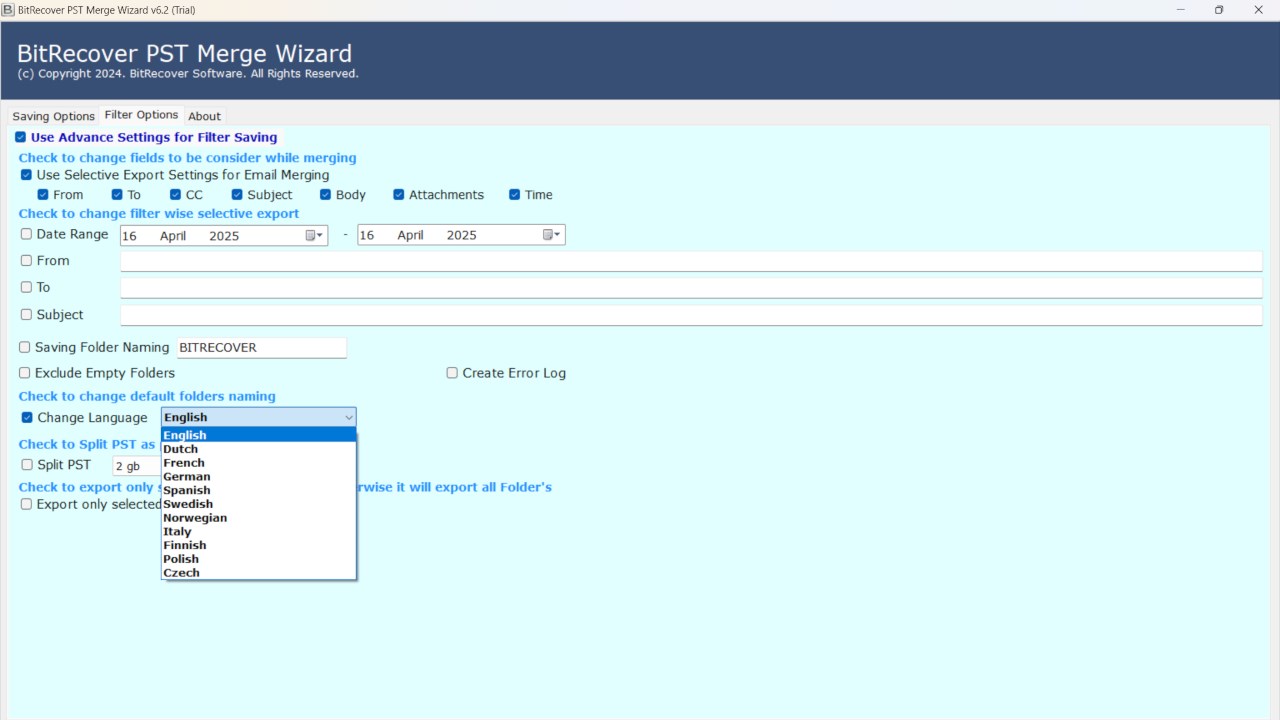Select Dutch in language list

pyautogui.click(x=259, y=449)
